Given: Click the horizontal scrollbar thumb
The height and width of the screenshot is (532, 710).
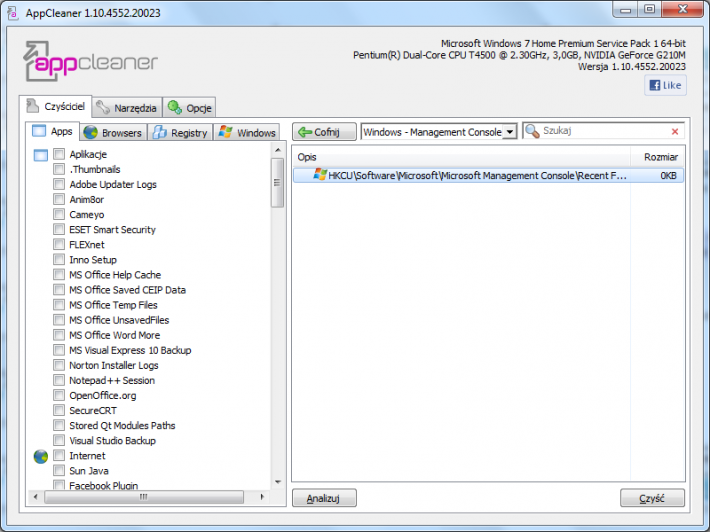Looking at the screenshot, I should [144, 497].
